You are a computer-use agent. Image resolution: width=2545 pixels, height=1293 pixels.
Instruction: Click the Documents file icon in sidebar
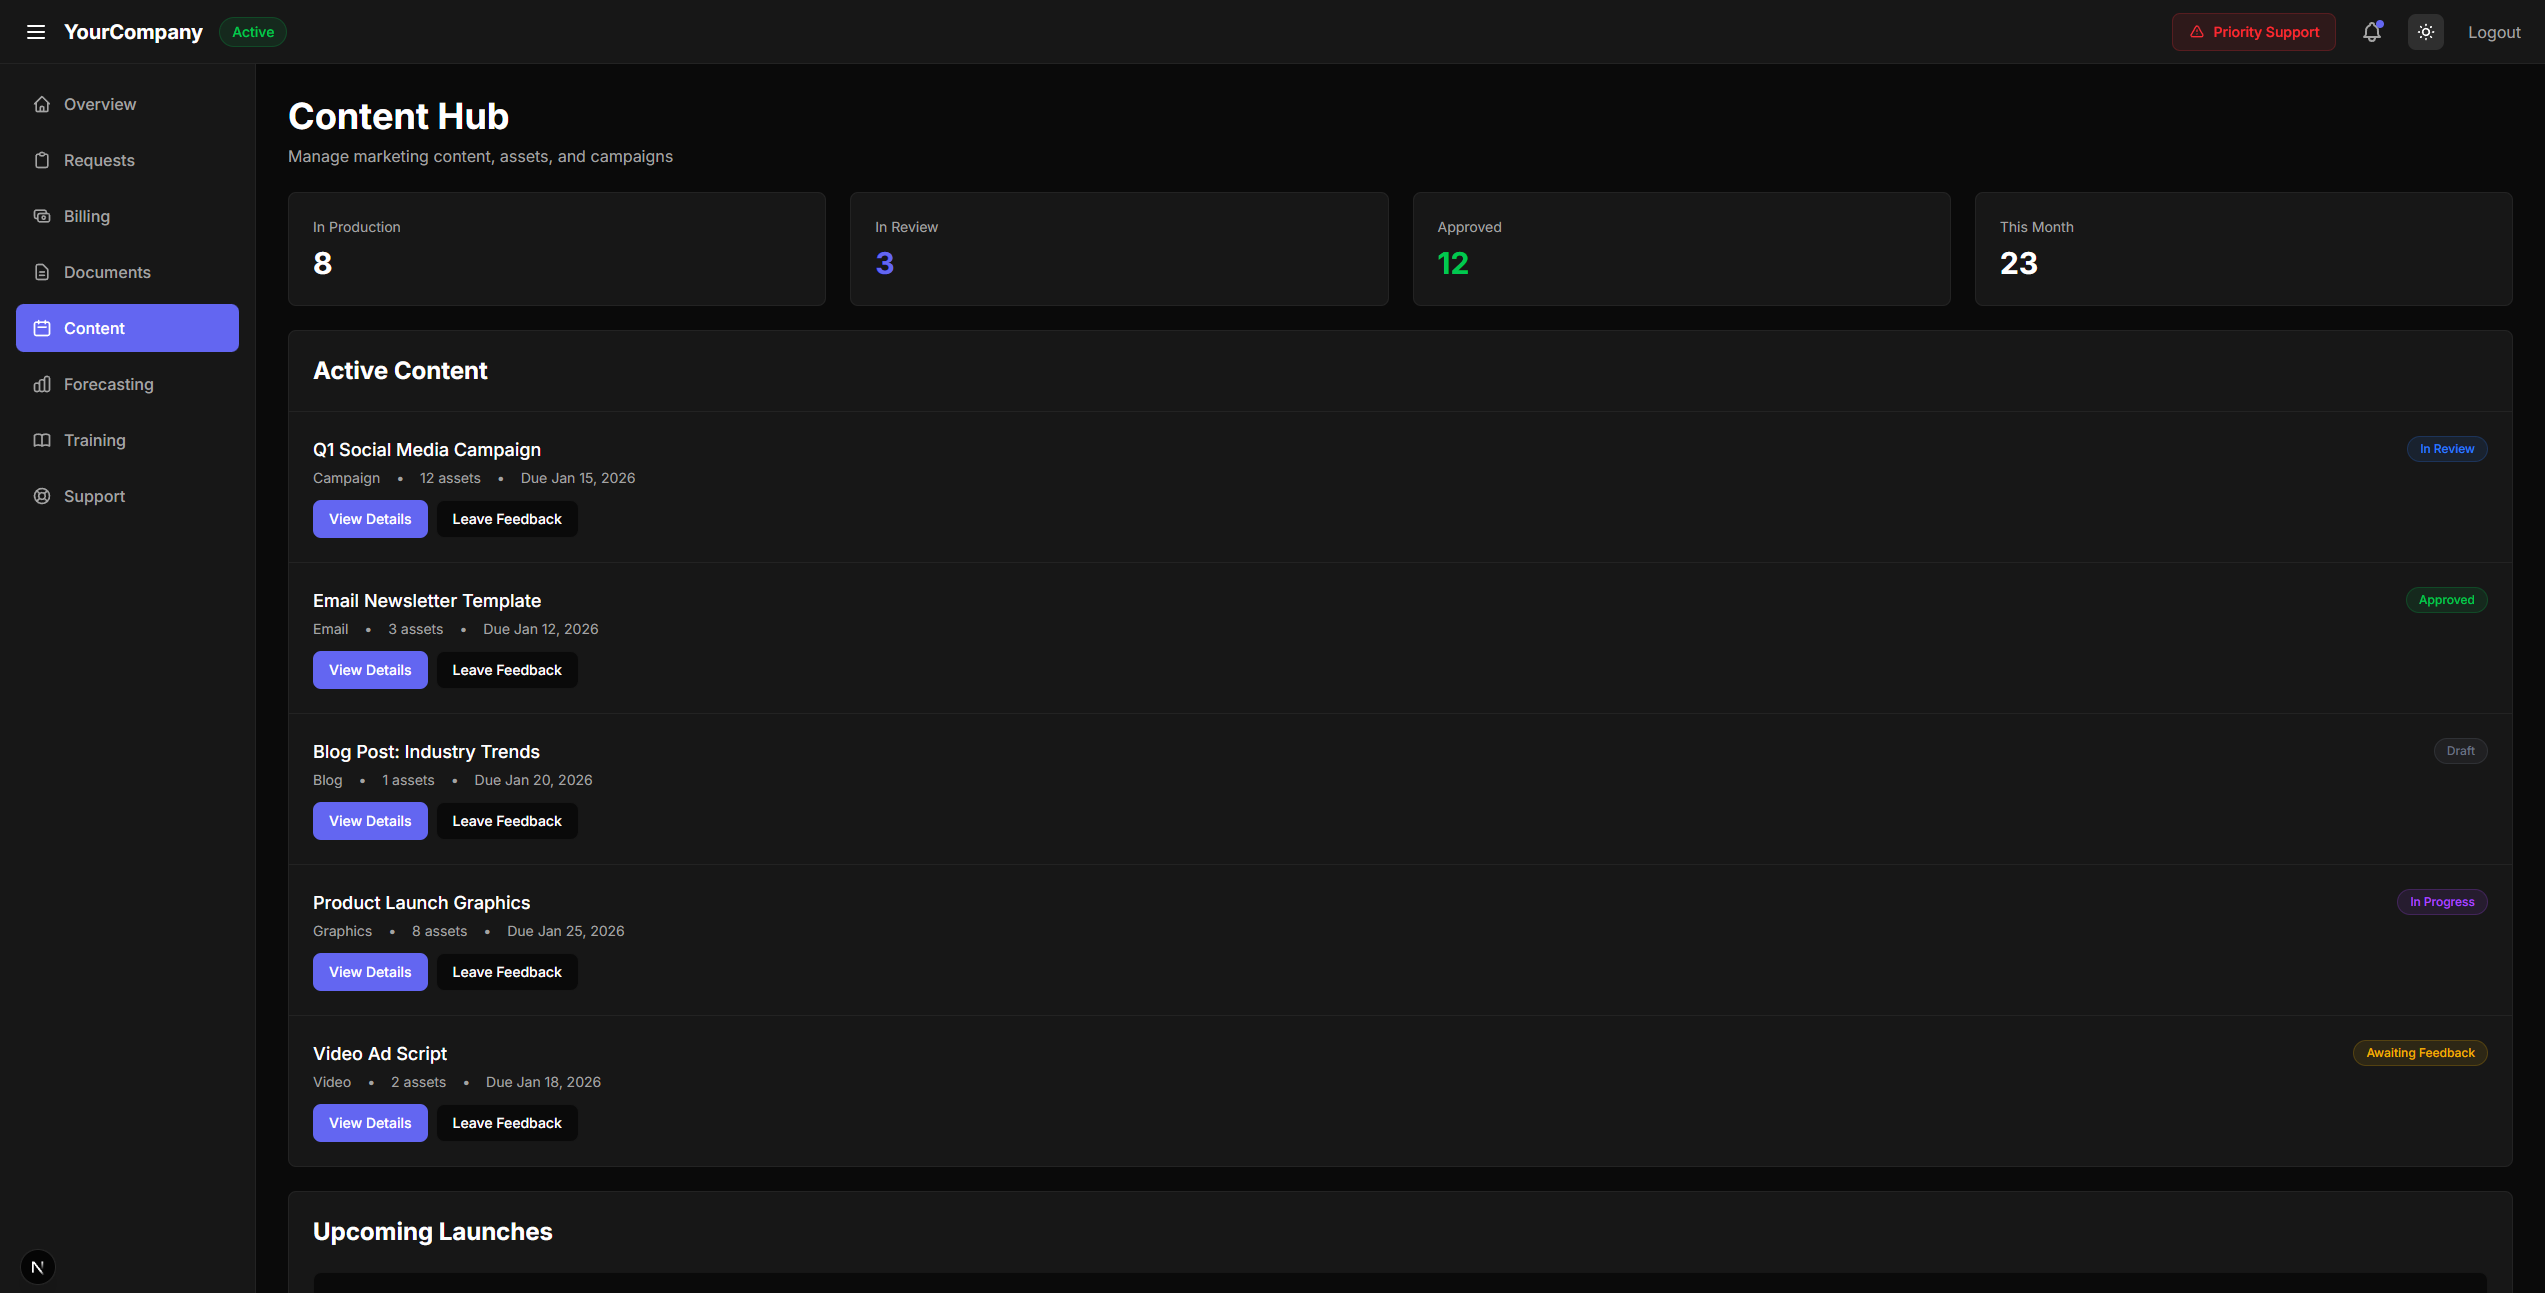point(42,272)
